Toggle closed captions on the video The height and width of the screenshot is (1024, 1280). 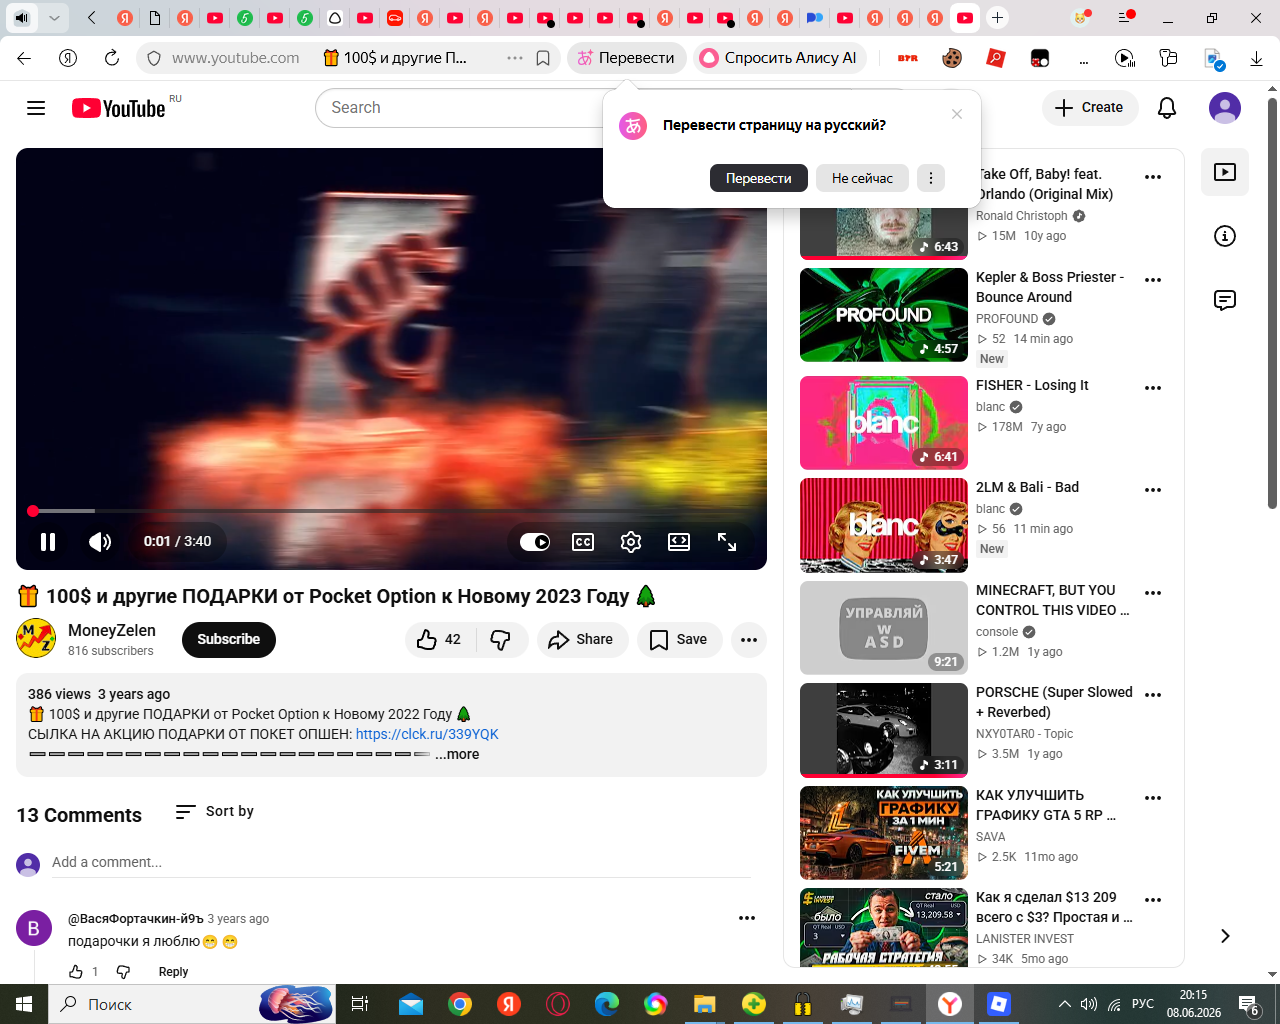(583, 542)
